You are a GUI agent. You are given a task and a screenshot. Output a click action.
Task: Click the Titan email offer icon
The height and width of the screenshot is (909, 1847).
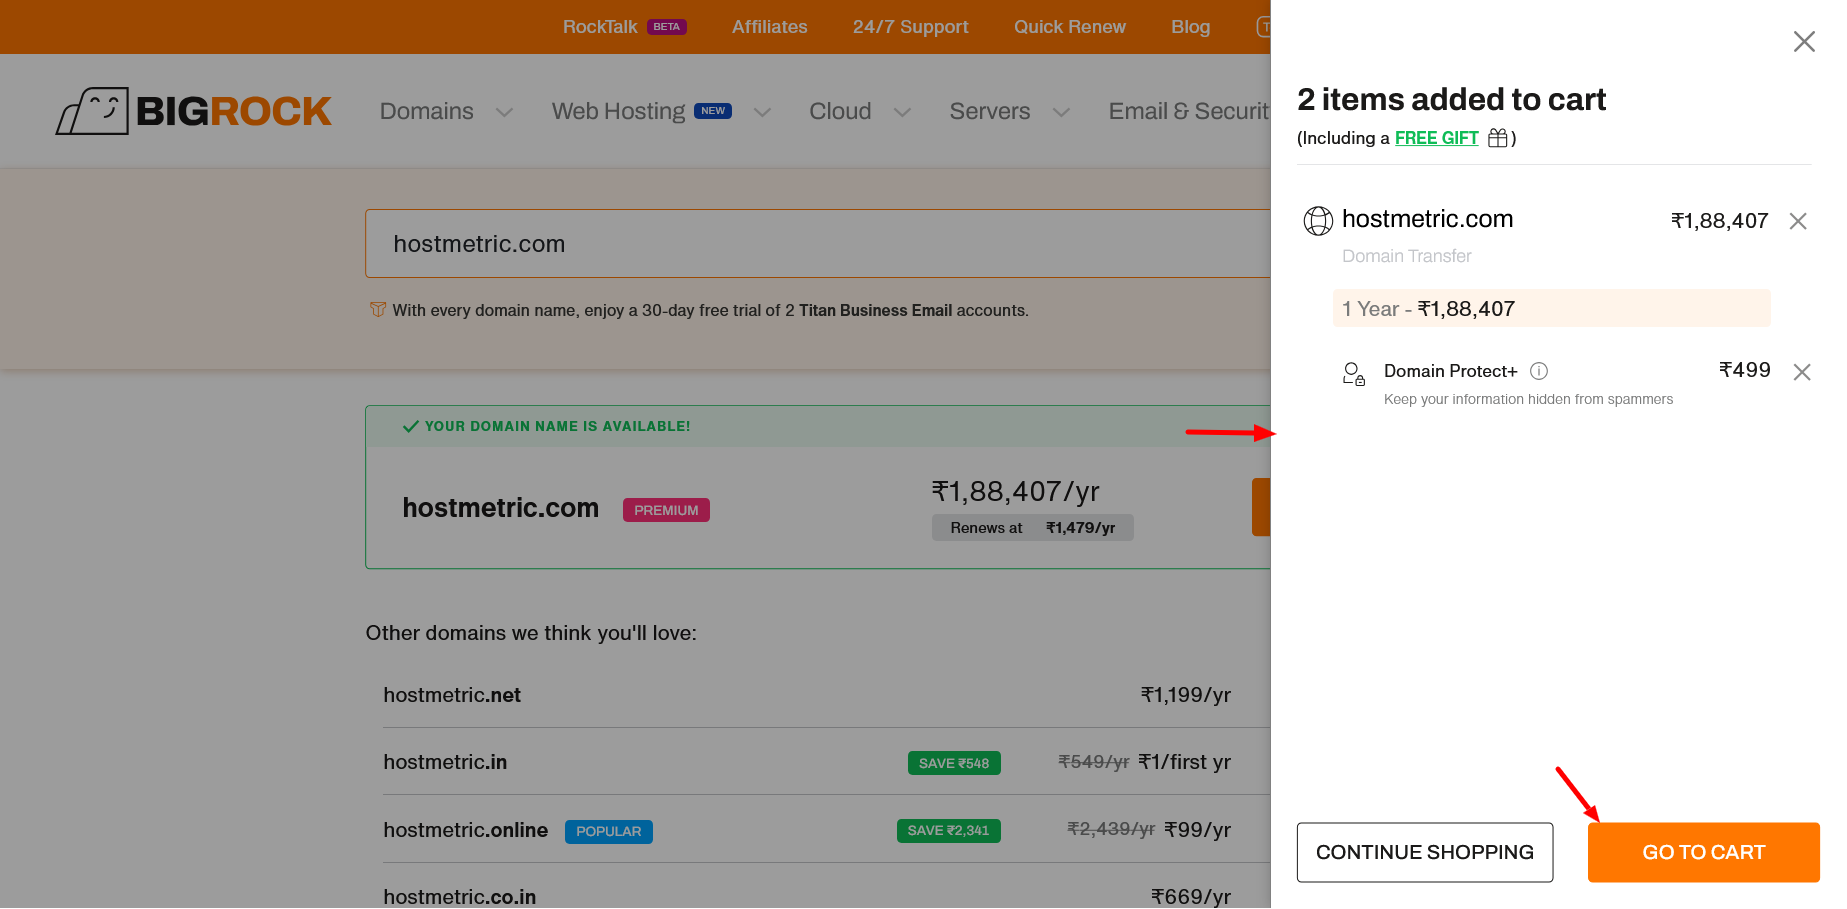[378, 310]
